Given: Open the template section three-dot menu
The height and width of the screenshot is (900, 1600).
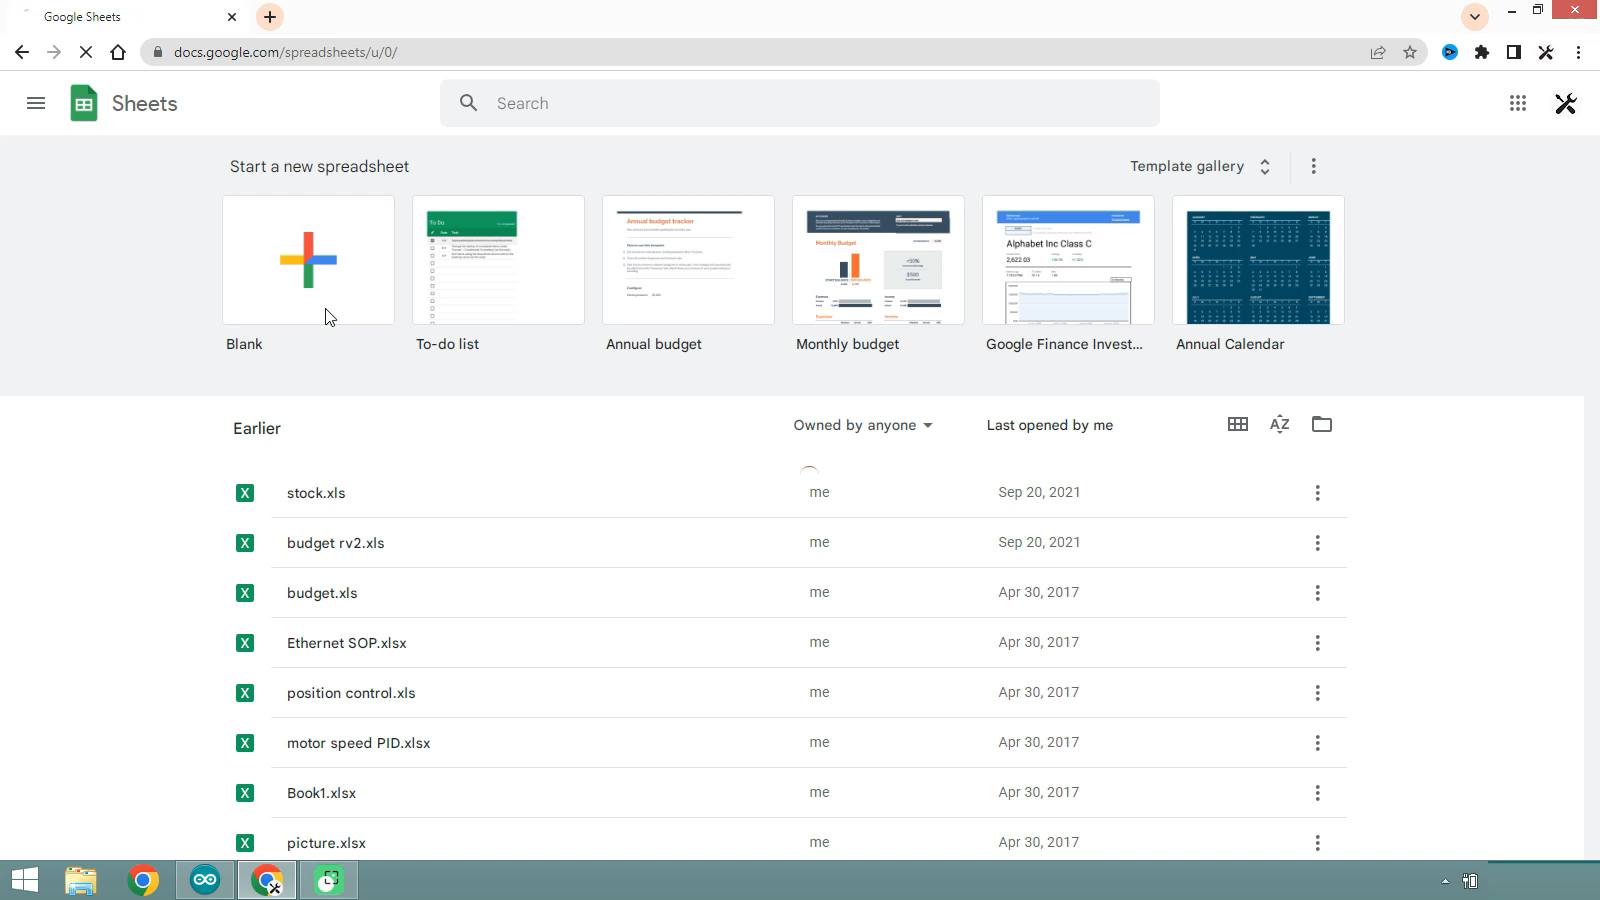Looking at the screenshot, I should (x=1314, y=166).
